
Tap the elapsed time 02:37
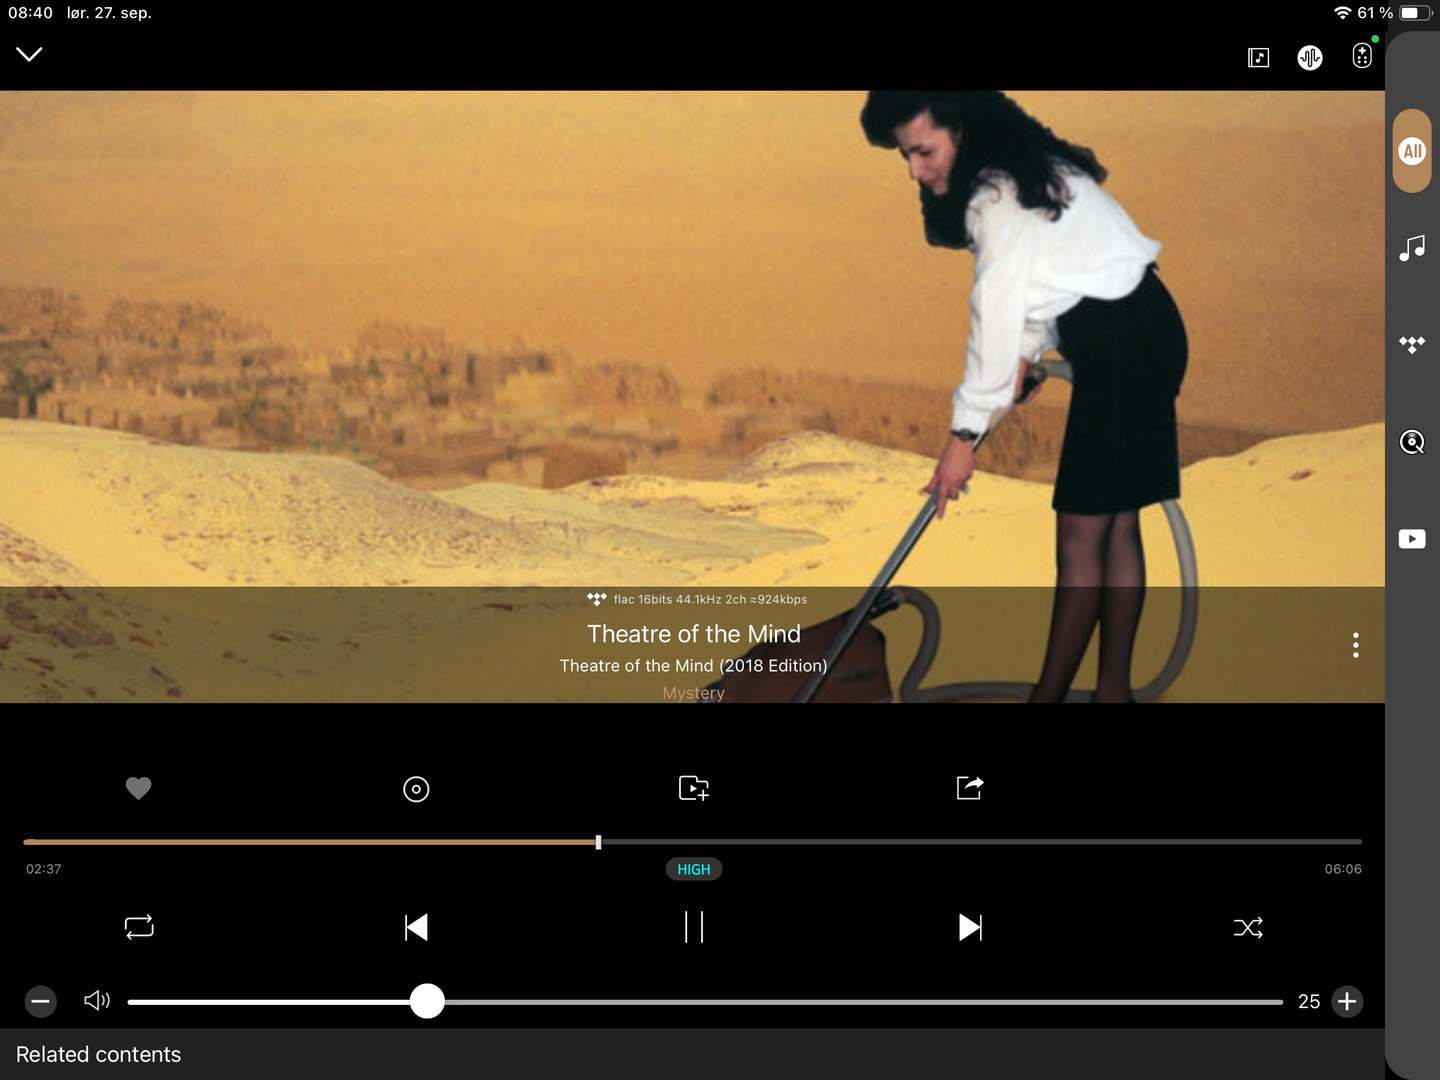[44, 869]
